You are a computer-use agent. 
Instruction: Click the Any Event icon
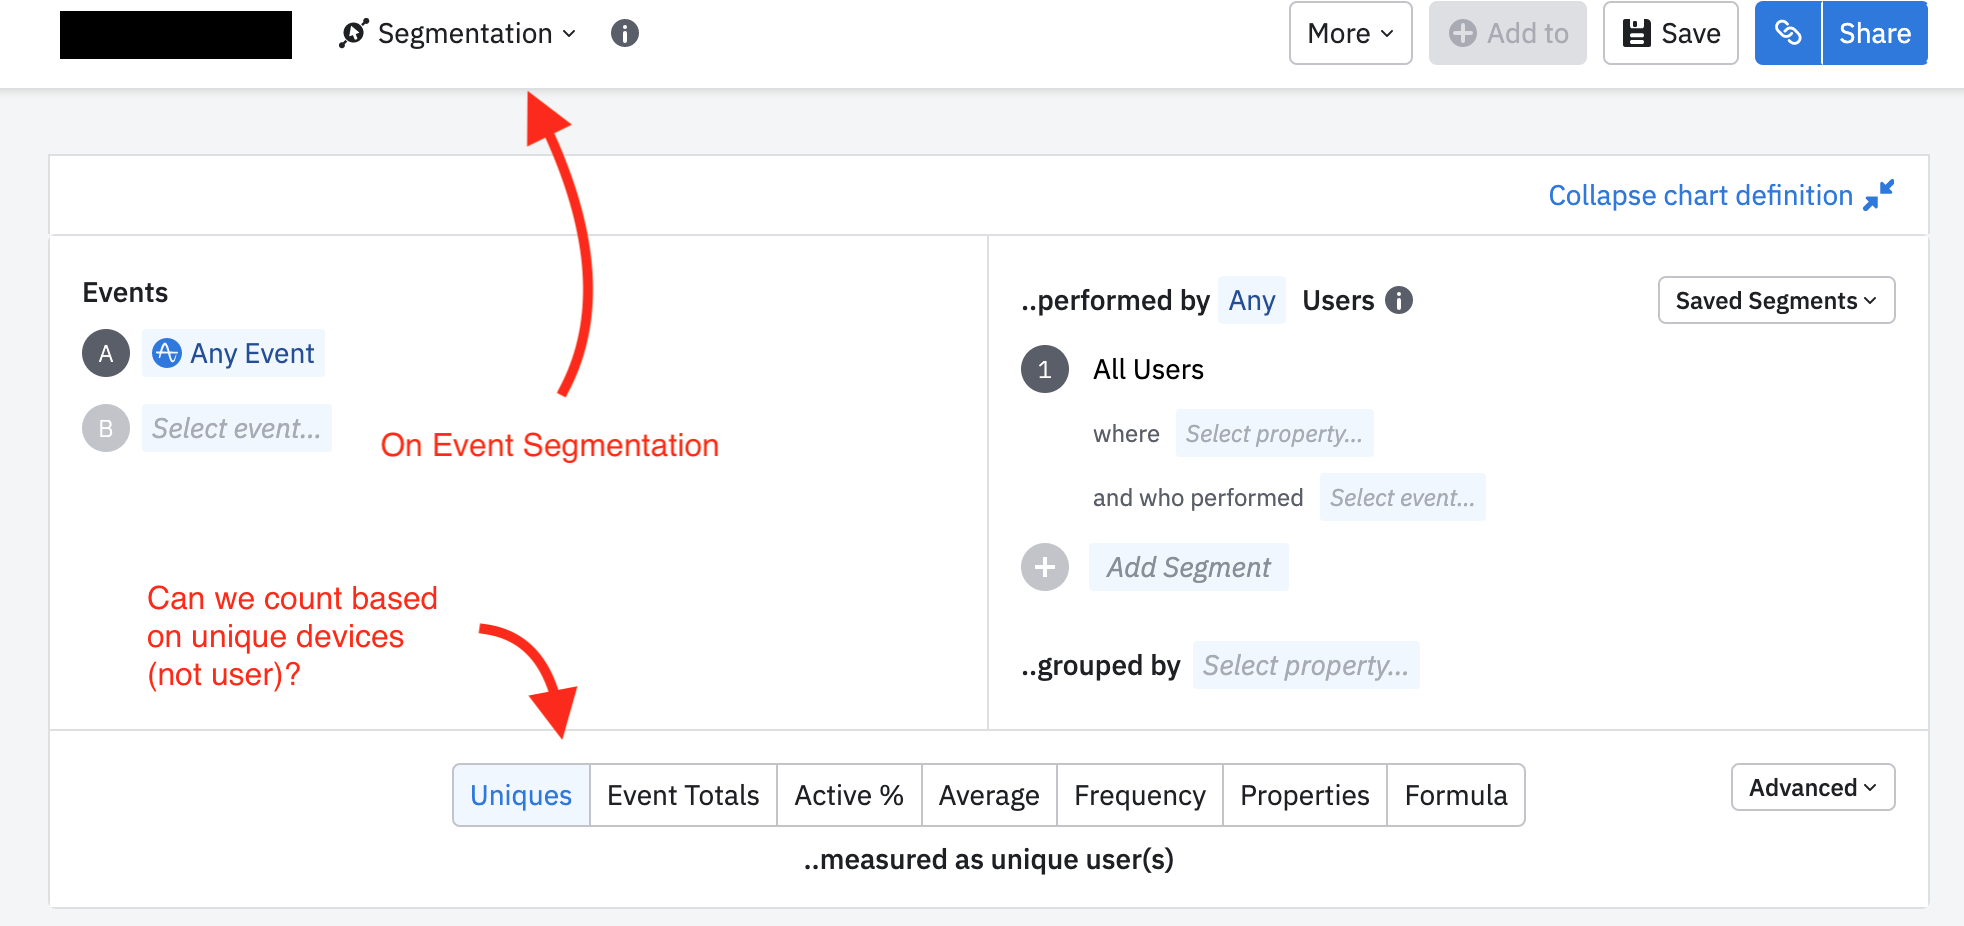point(167,353)
